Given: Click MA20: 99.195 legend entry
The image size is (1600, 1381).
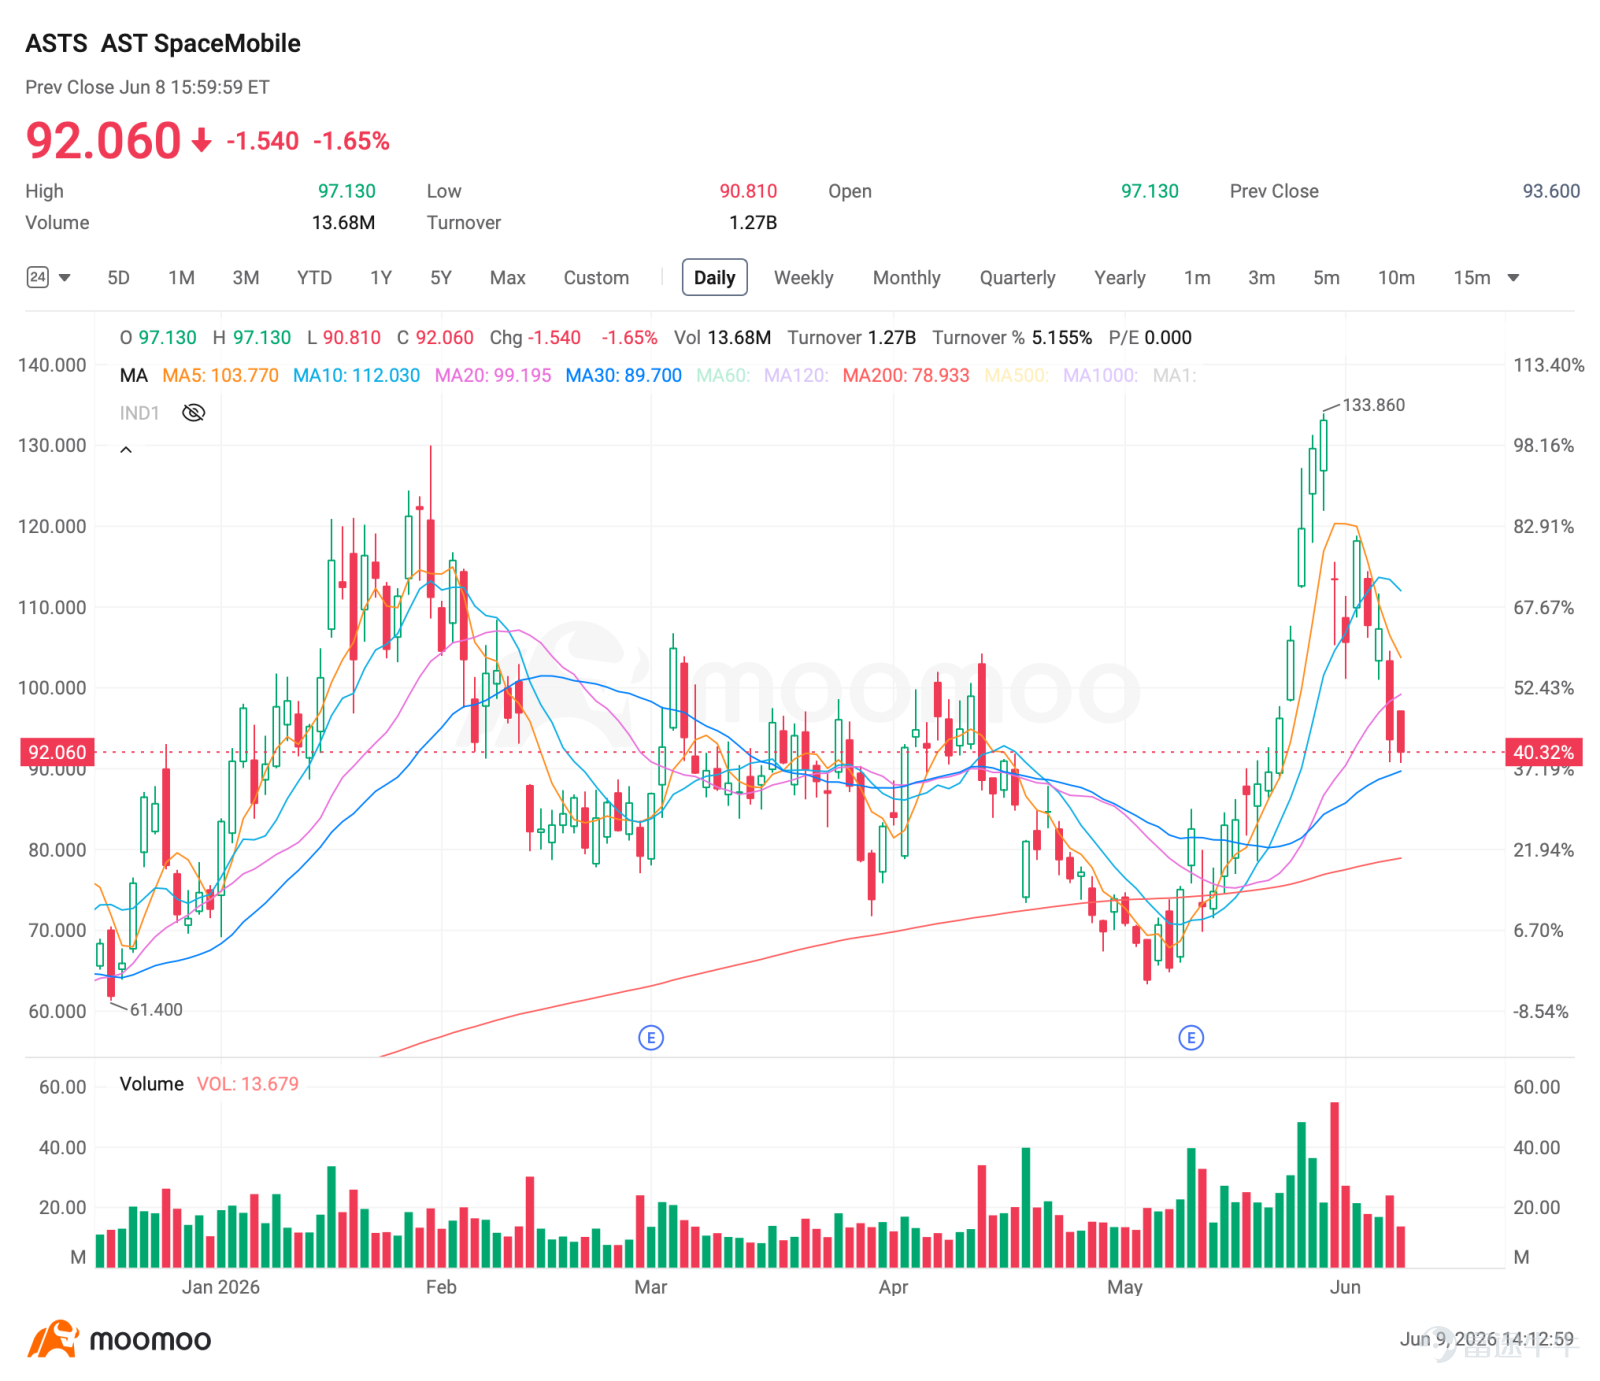Looking at the screenshot, I should (x=493, y=376).
